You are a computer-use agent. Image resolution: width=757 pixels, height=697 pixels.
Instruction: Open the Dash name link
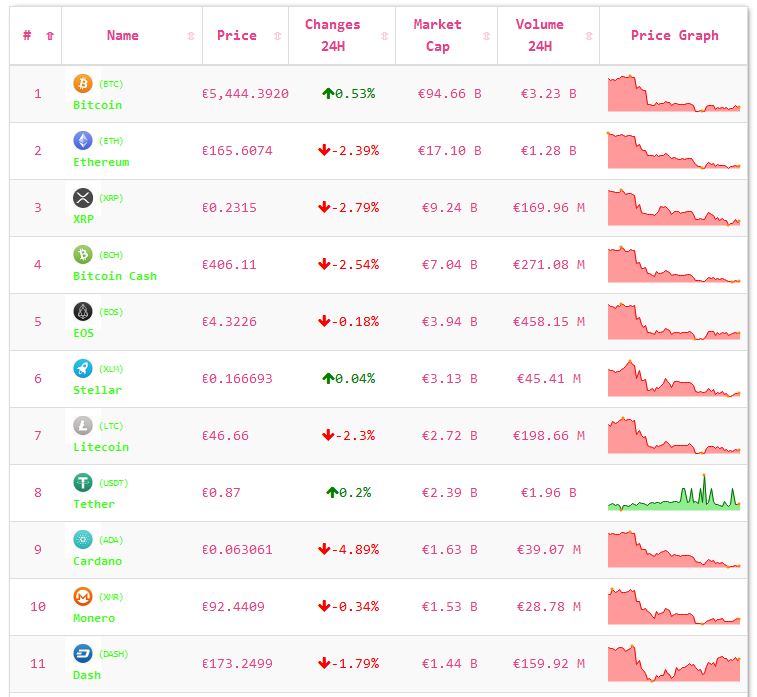point(87,675)
